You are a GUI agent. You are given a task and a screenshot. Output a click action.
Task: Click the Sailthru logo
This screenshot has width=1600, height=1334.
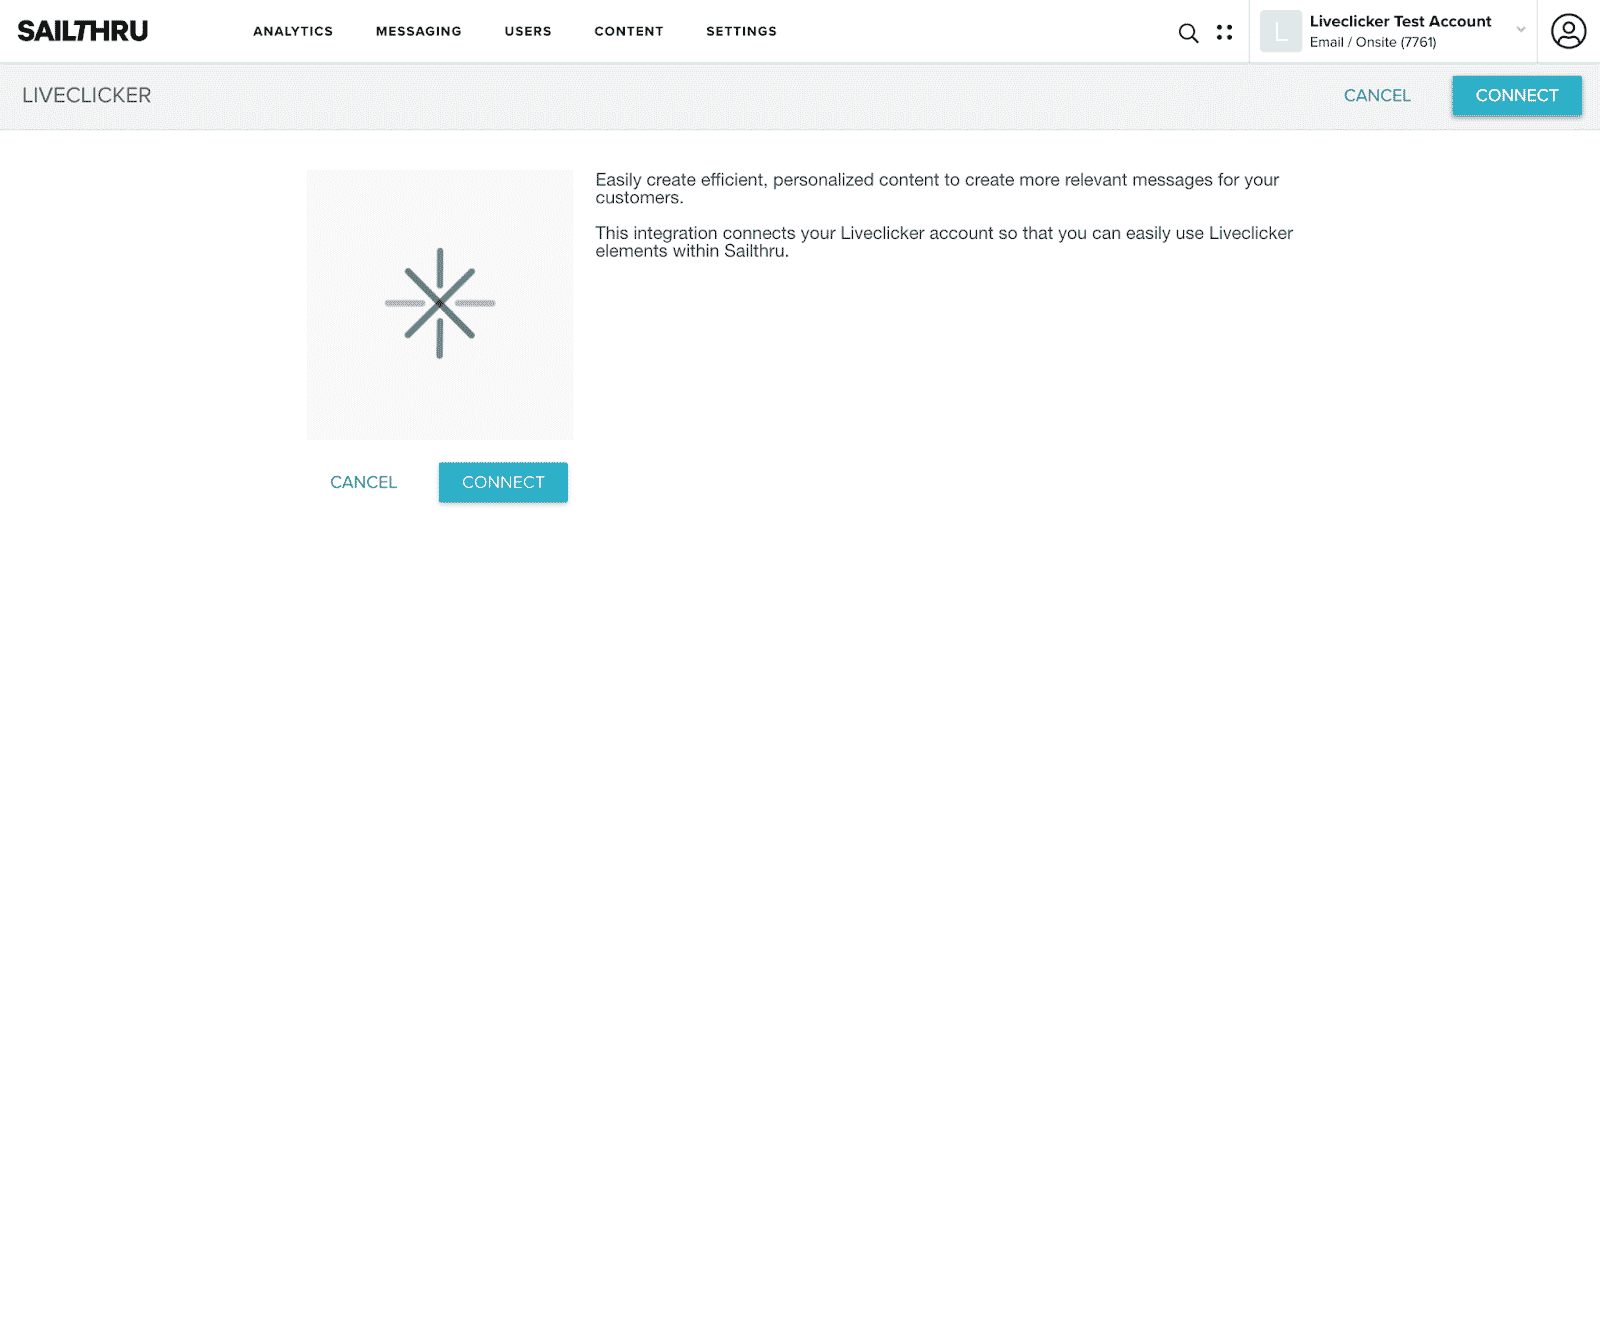[79, 30]
